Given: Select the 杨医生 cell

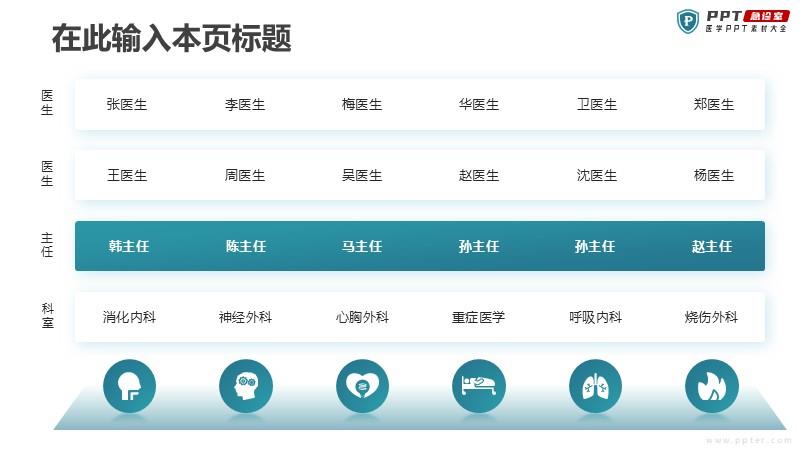Looking at the screenshot, I should tap(713, 176).
